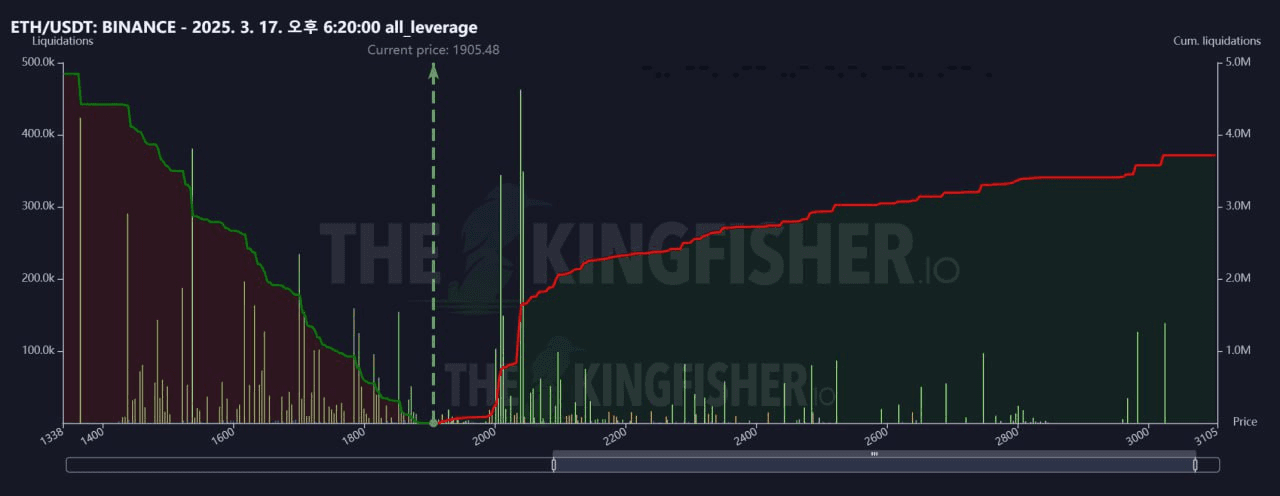The width and height of the screenshot is (1280, 496).
Task: Click the 2800 price axis label
Action: [x=1006, y=434]
